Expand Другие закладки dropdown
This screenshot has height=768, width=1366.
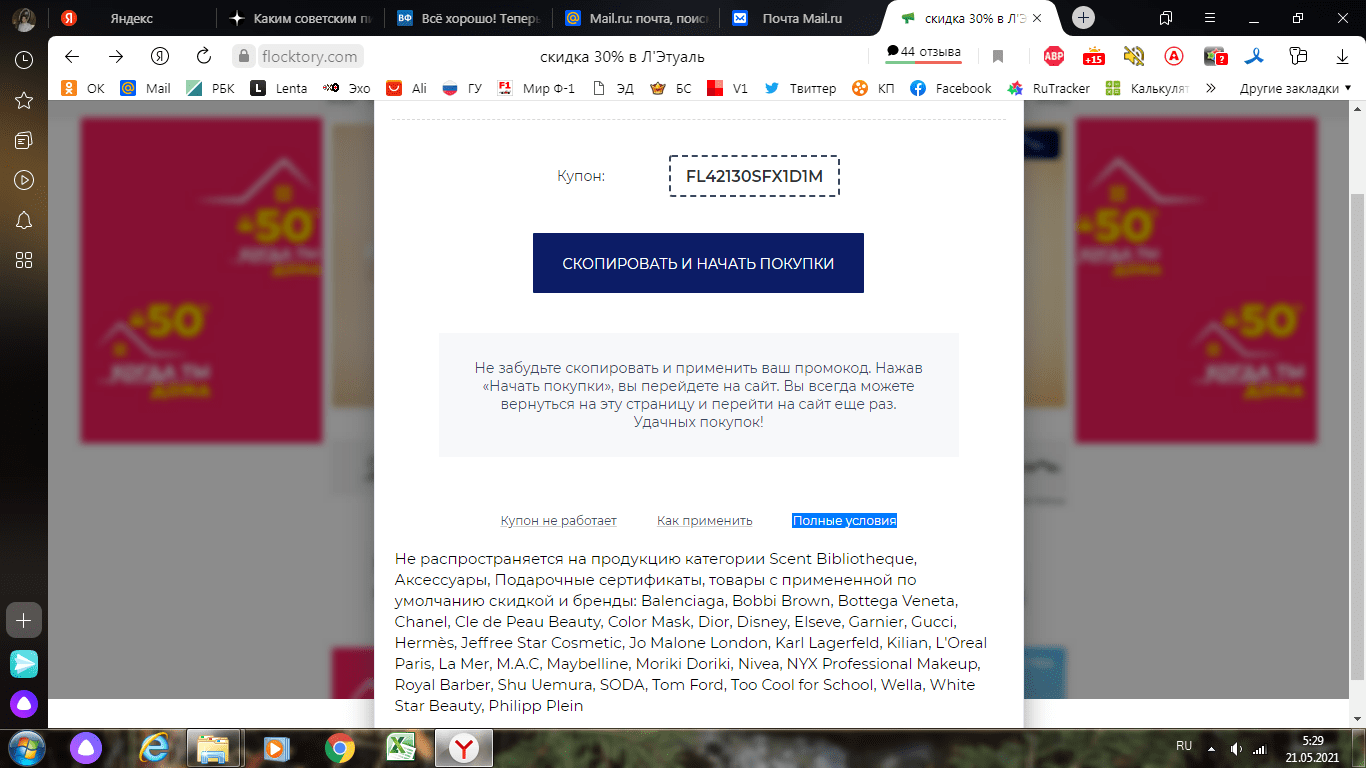[x=1294, y=88]
